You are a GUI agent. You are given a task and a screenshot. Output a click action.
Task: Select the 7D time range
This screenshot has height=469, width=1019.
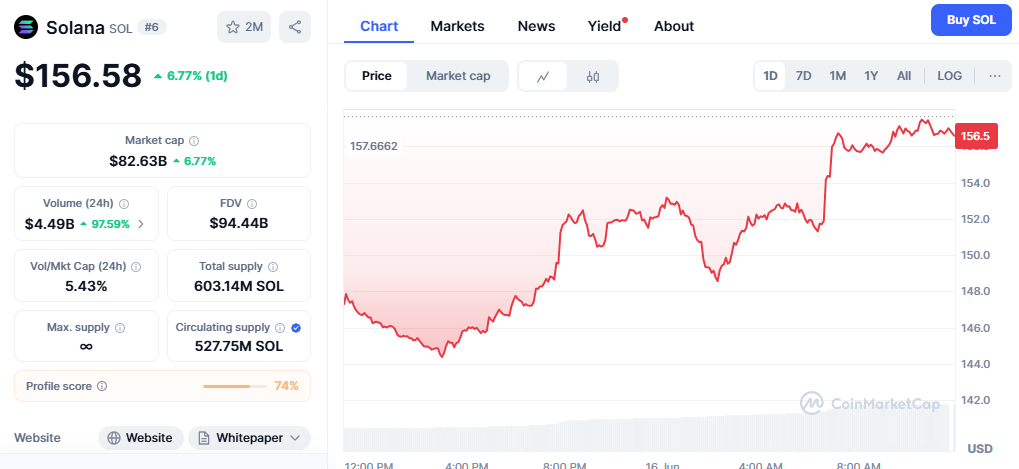pos(804,76)
